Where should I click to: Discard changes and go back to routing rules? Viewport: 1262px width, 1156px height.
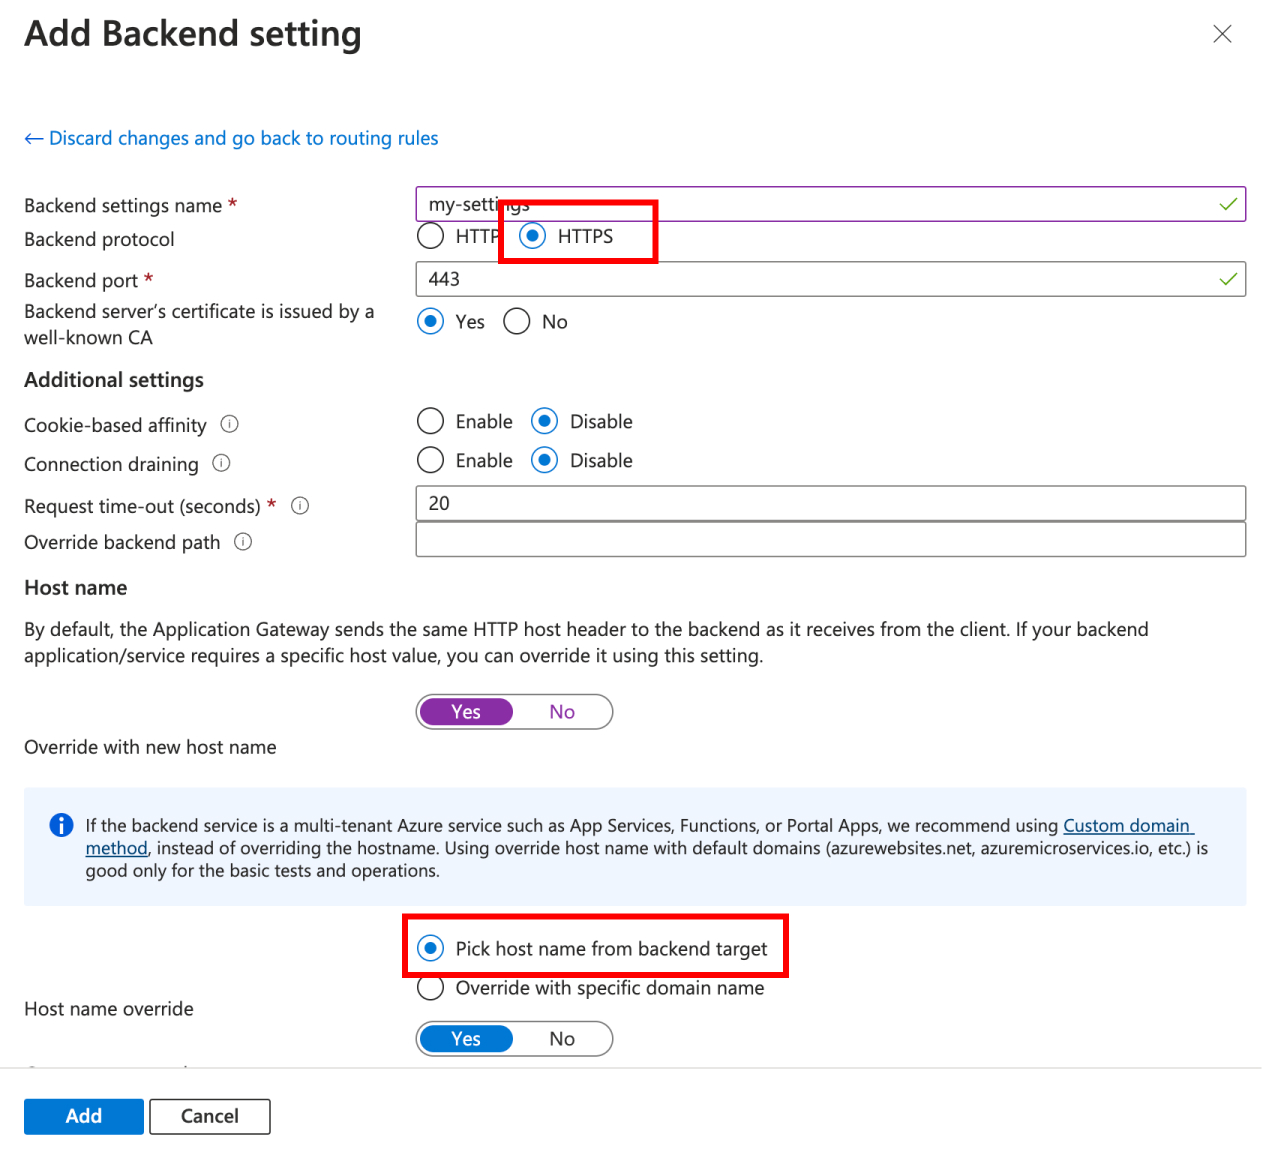(231, 138)
